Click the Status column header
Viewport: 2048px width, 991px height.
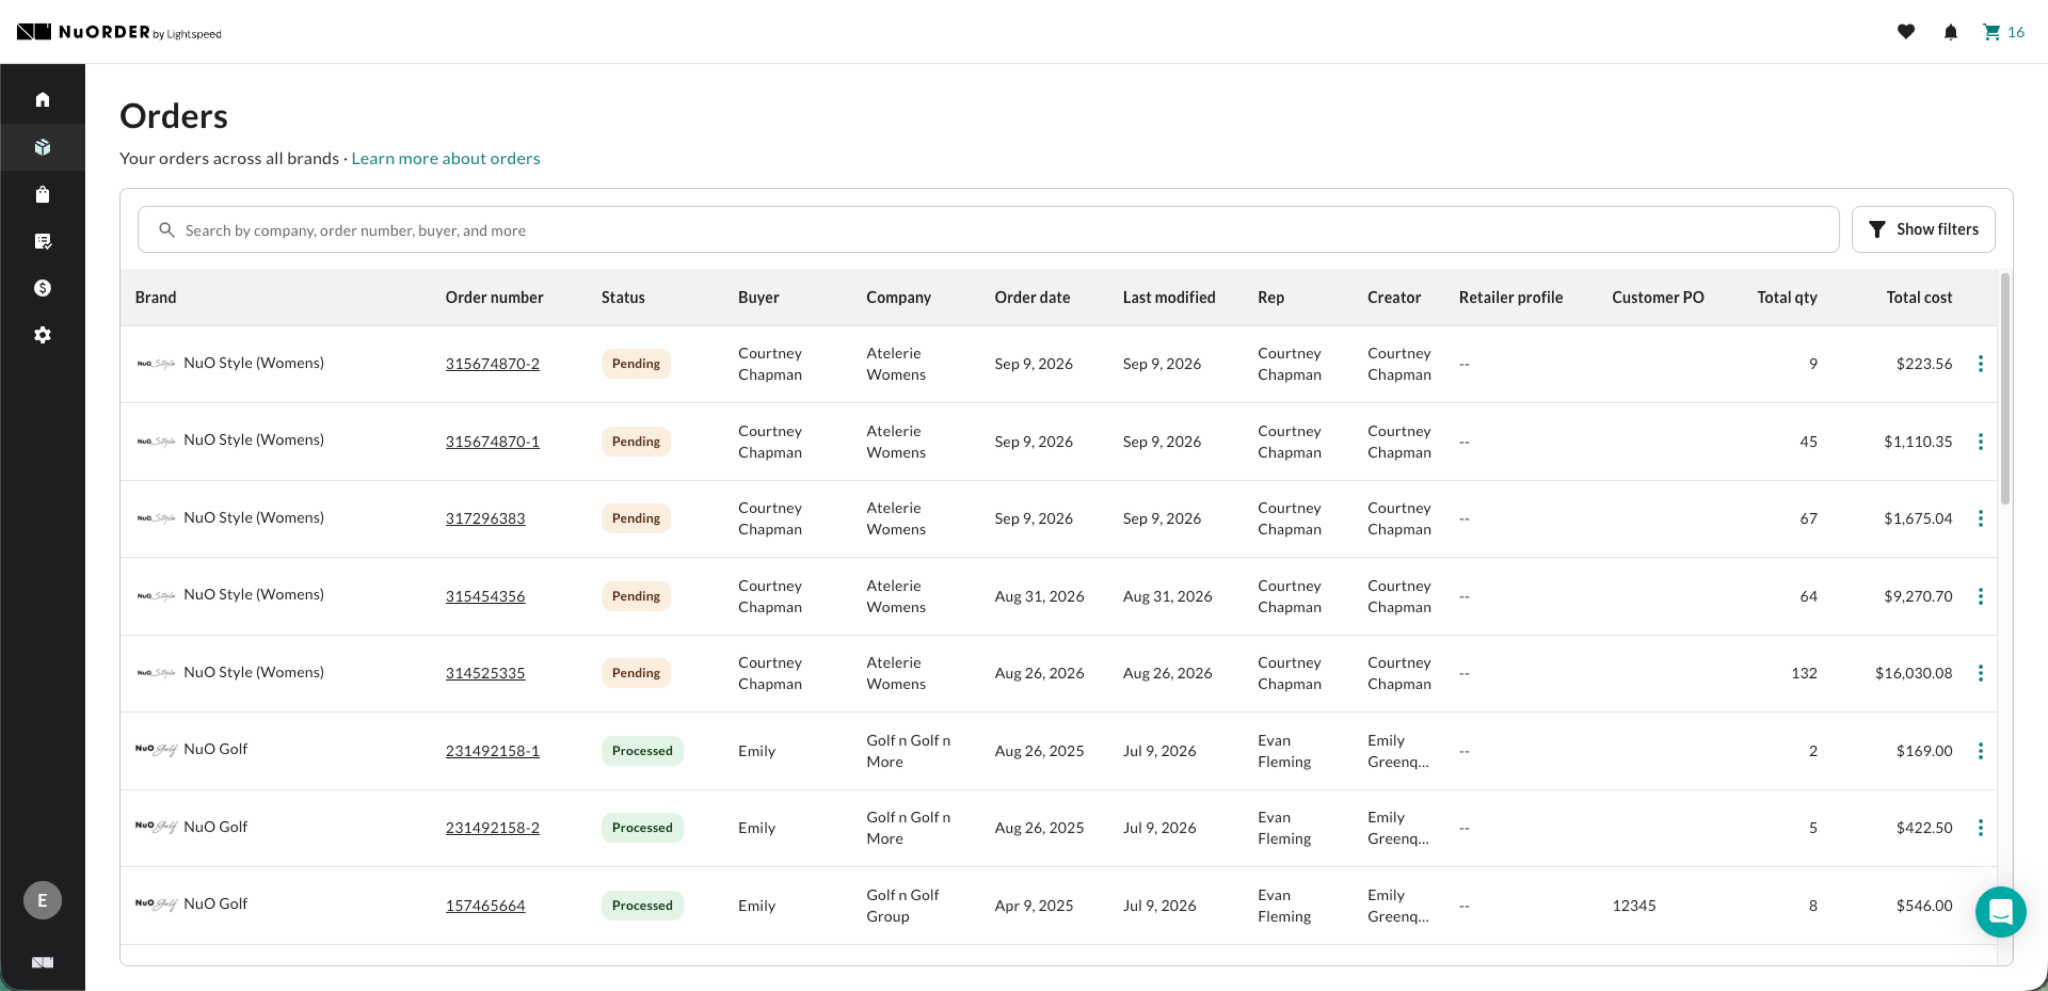pos(623,297)
